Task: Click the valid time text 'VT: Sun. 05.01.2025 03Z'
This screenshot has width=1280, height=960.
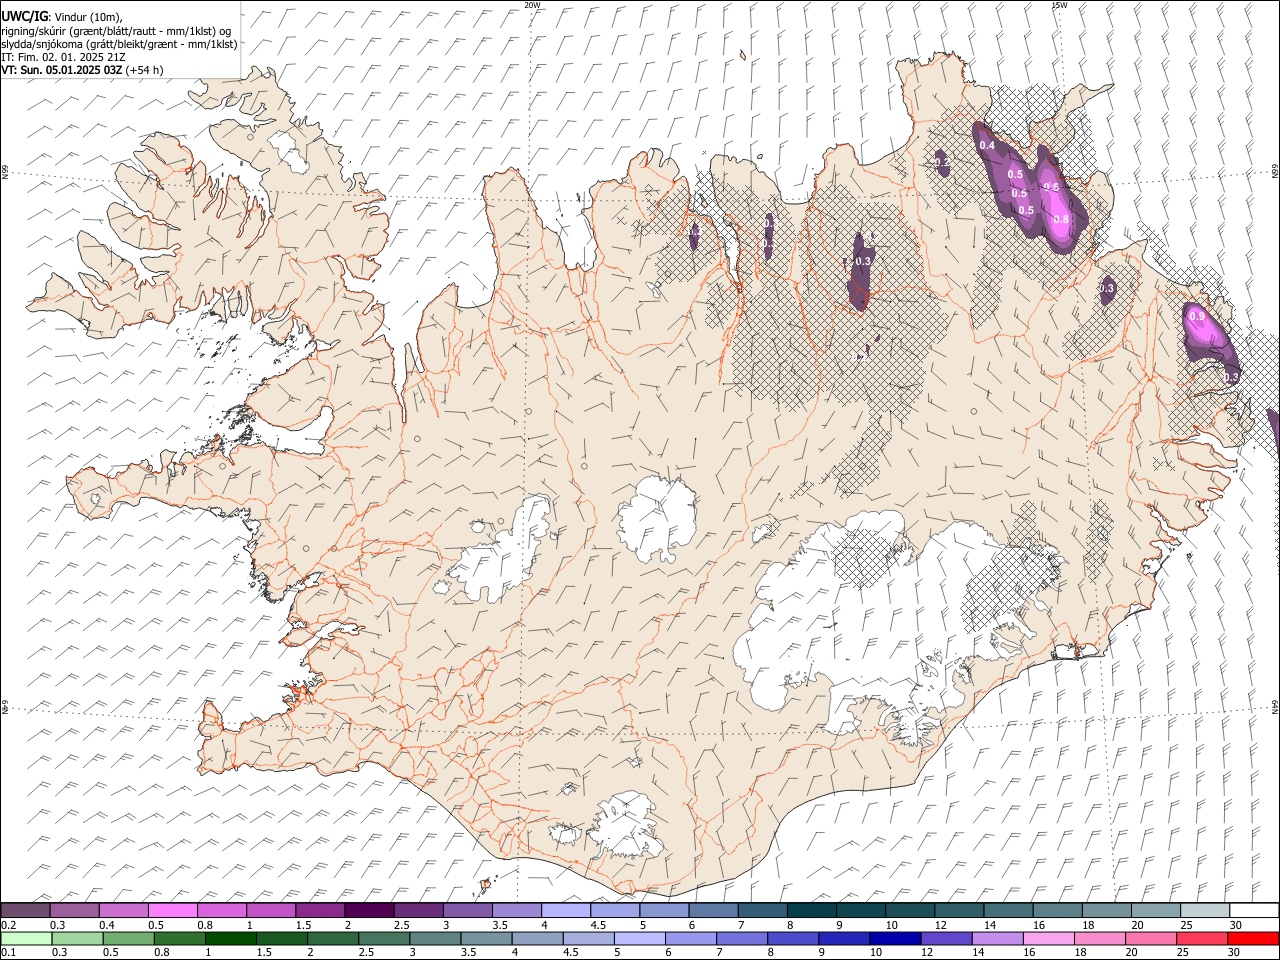Action: pyautogui.click(x=62, y=70)
